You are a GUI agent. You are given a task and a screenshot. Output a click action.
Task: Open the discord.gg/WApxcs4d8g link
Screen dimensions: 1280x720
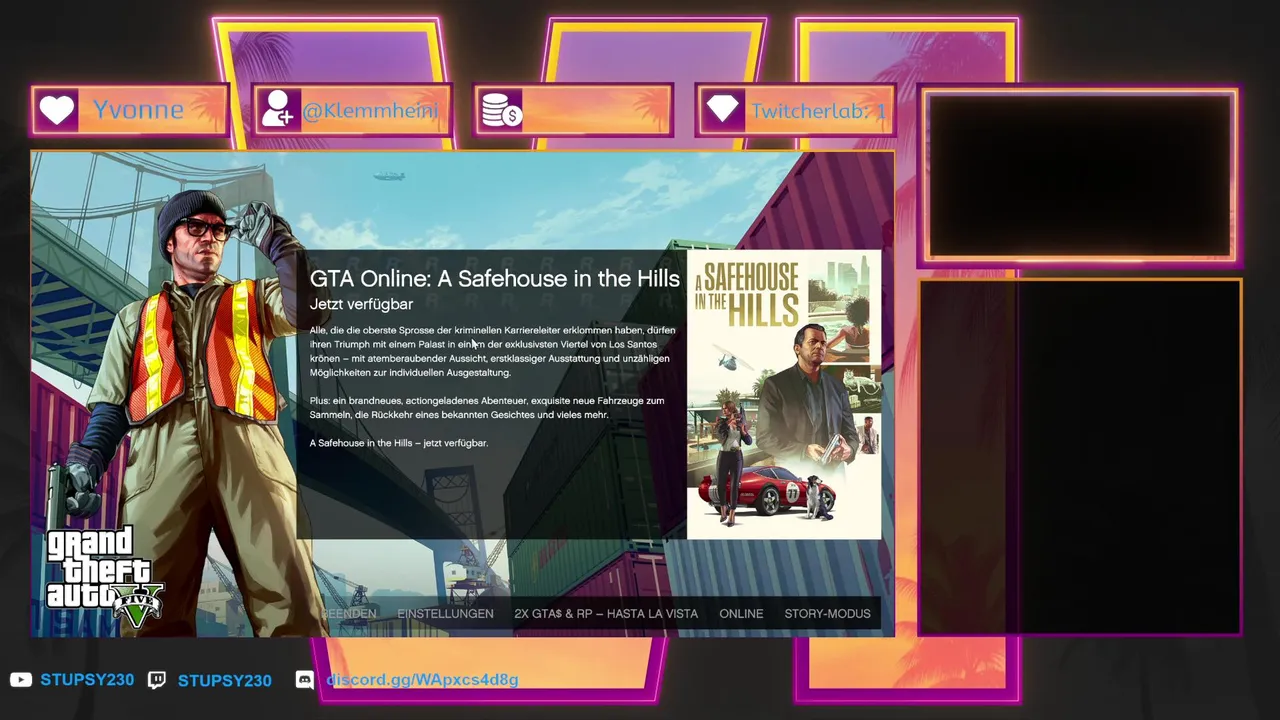pyautogui.click(x=422, y=680)
